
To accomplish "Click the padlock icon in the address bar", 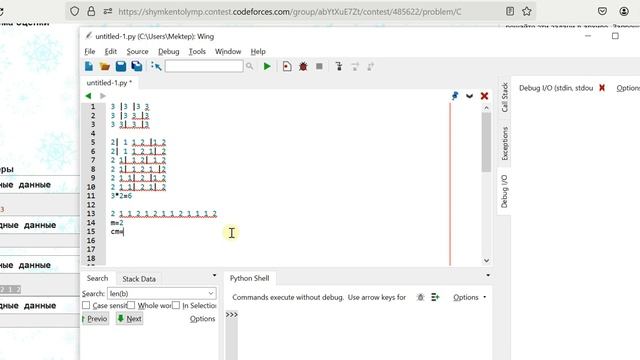I will (x=91, y=11).
